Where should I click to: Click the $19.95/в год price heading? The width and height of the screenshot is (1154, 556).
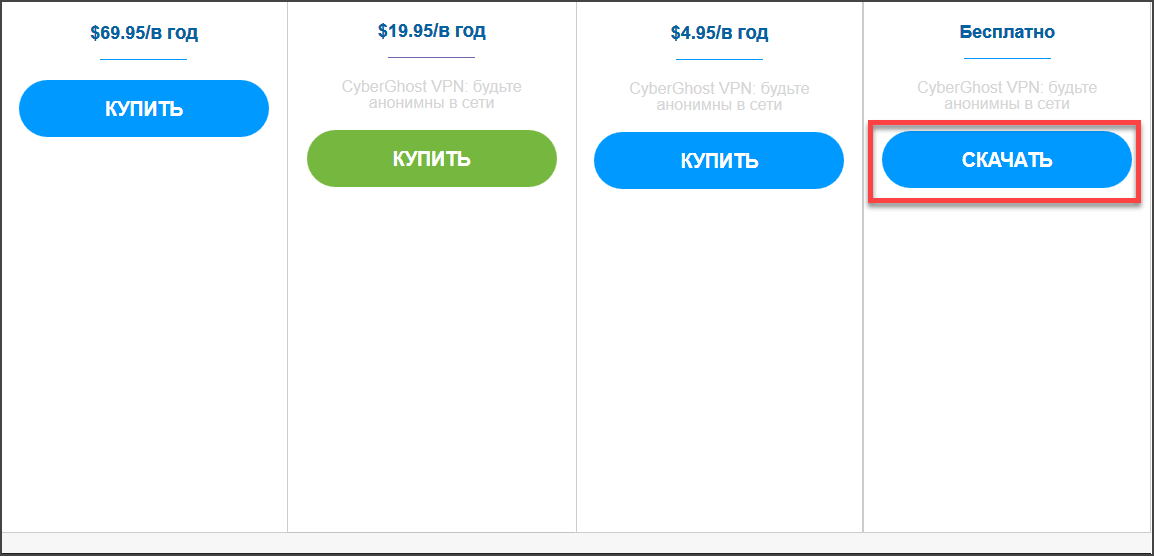tap(432, 31)
